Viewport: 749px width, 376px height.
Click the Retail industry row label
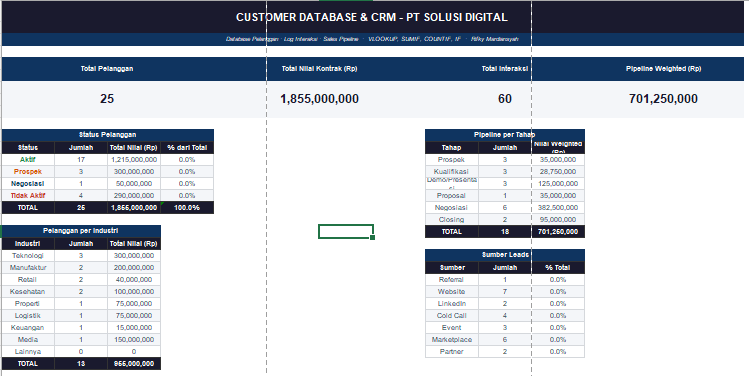pyautogui.click(x=28, y=279)
